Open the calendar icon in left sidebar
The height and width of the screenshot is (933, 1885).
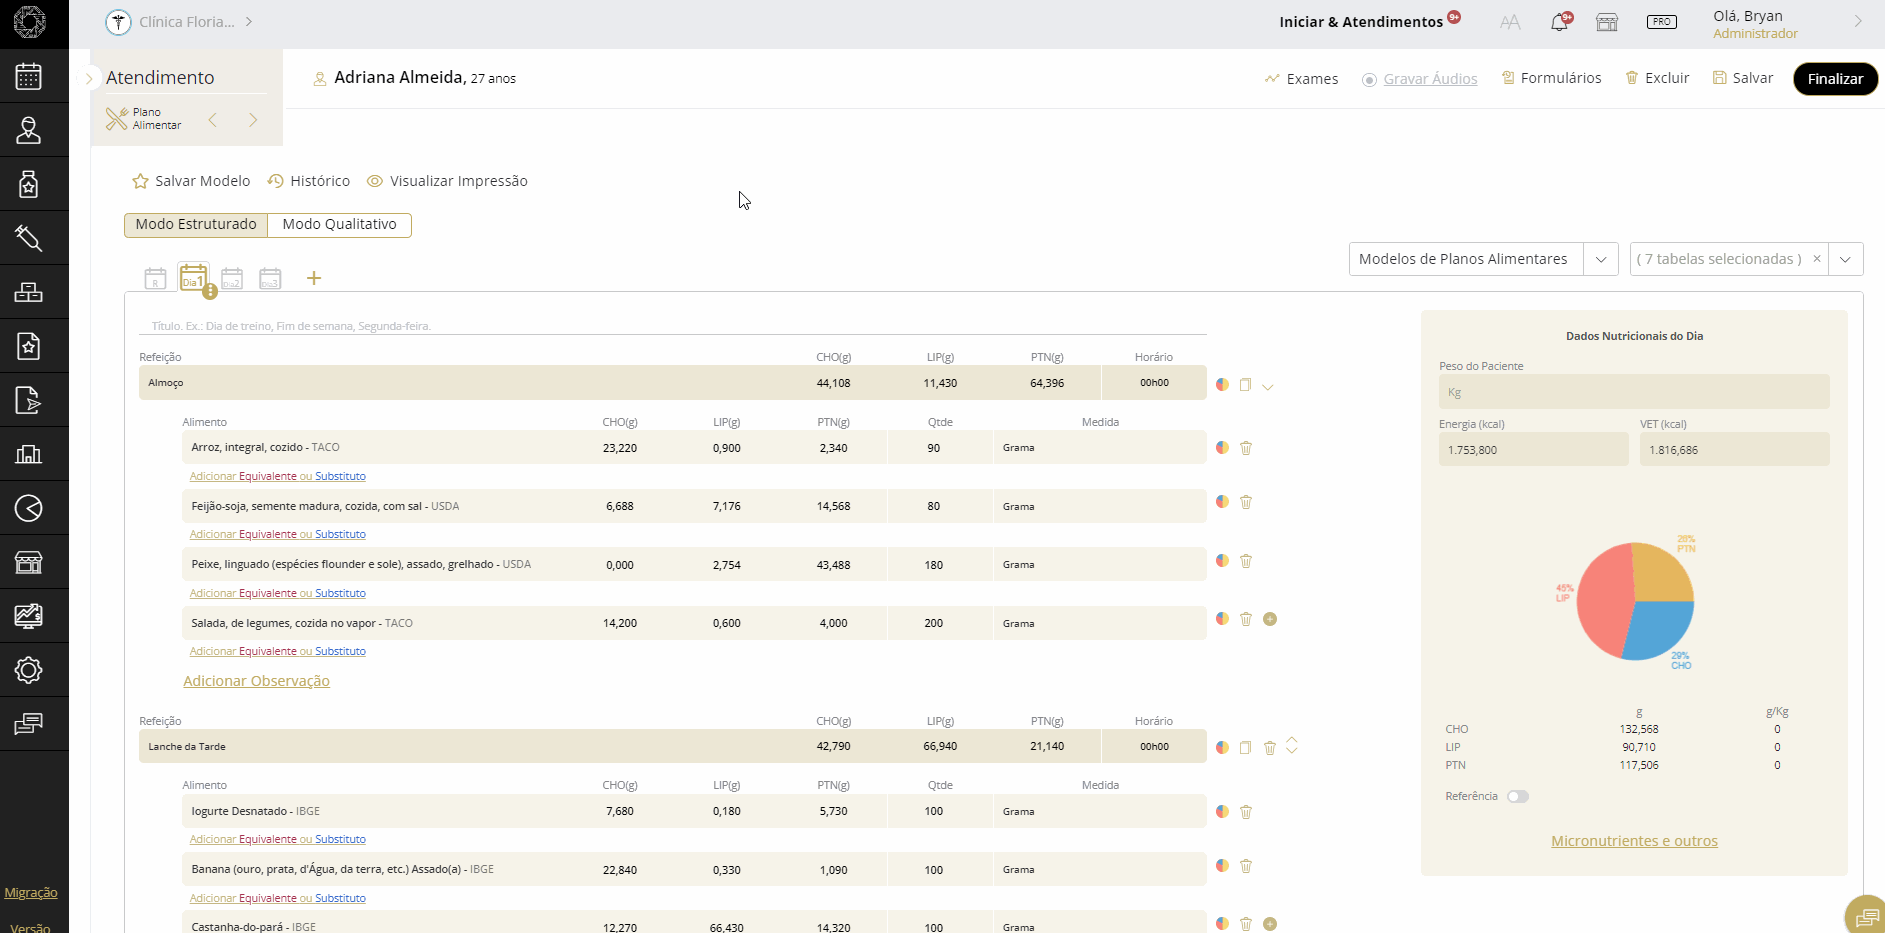click(28, 77)
